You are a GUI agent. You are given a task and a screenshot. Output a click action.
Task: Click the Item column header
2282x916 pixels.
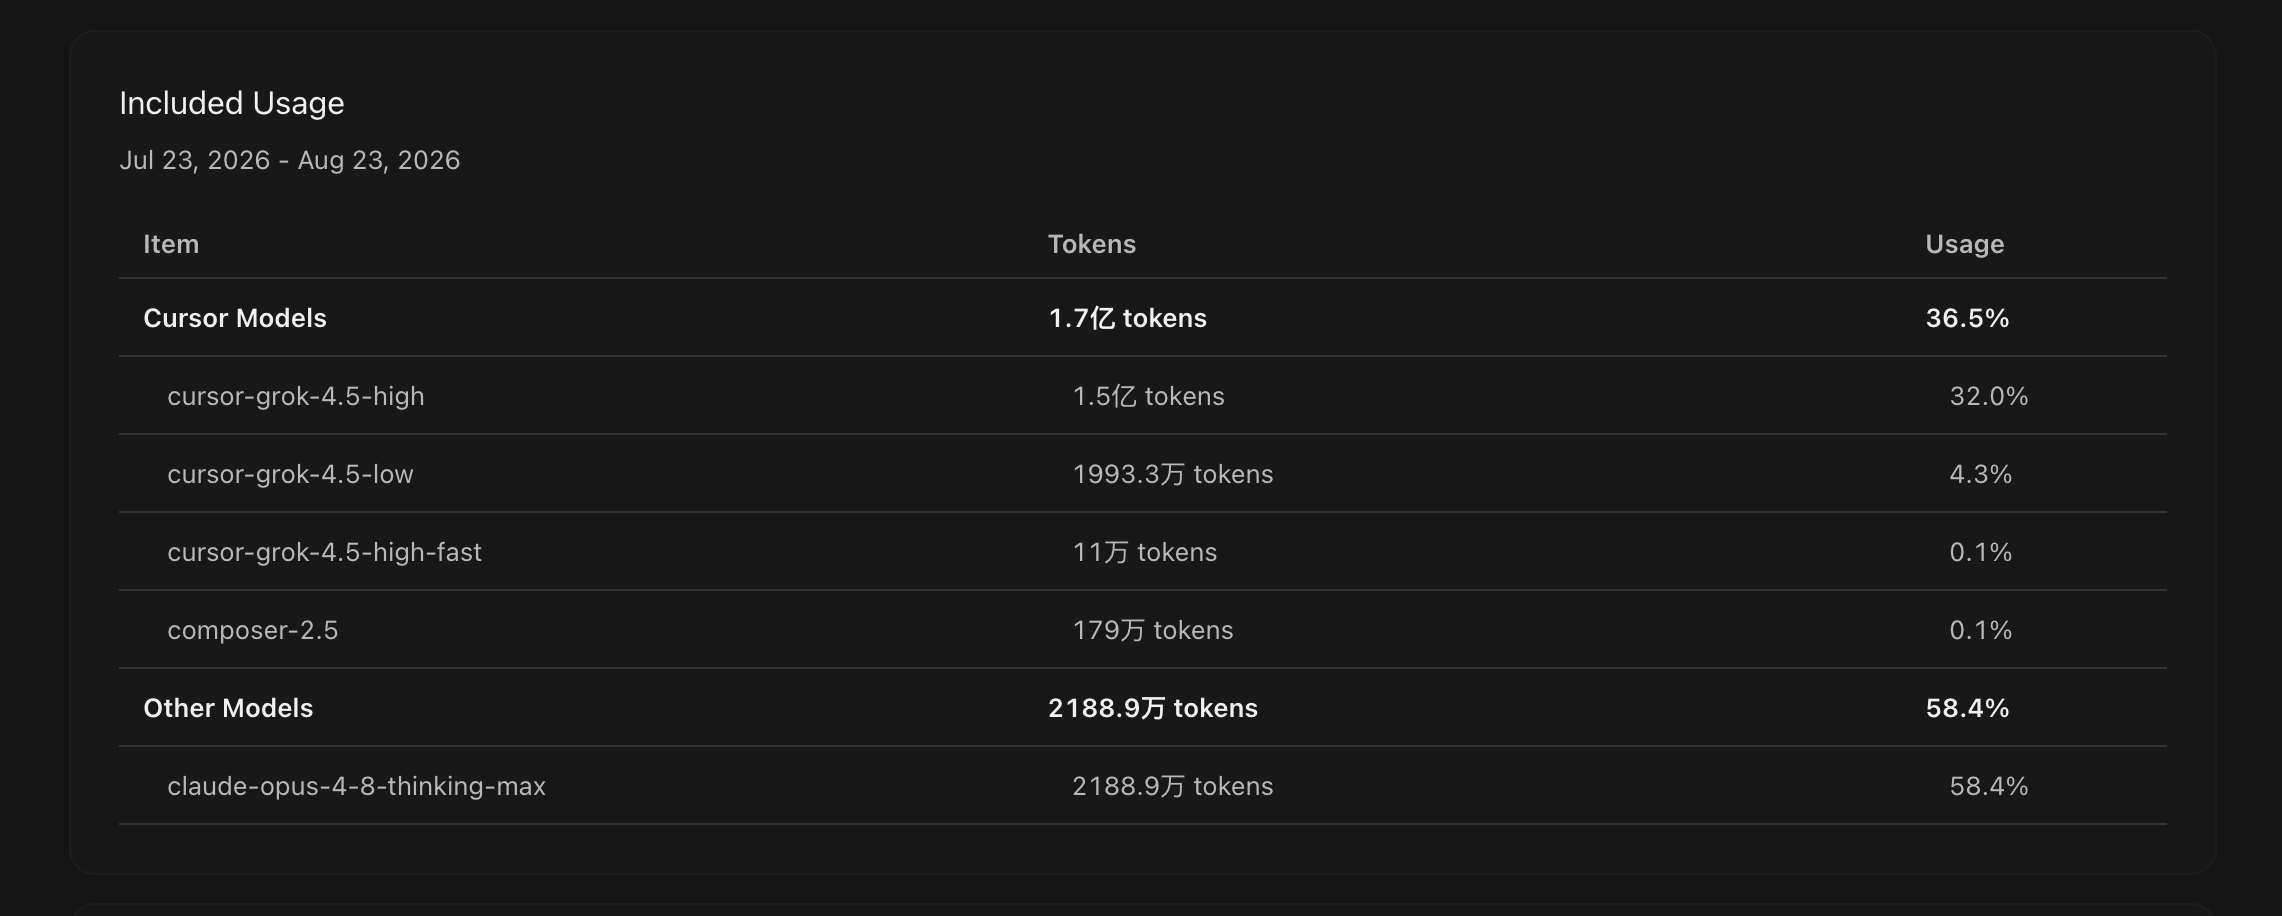pos(171,244)
